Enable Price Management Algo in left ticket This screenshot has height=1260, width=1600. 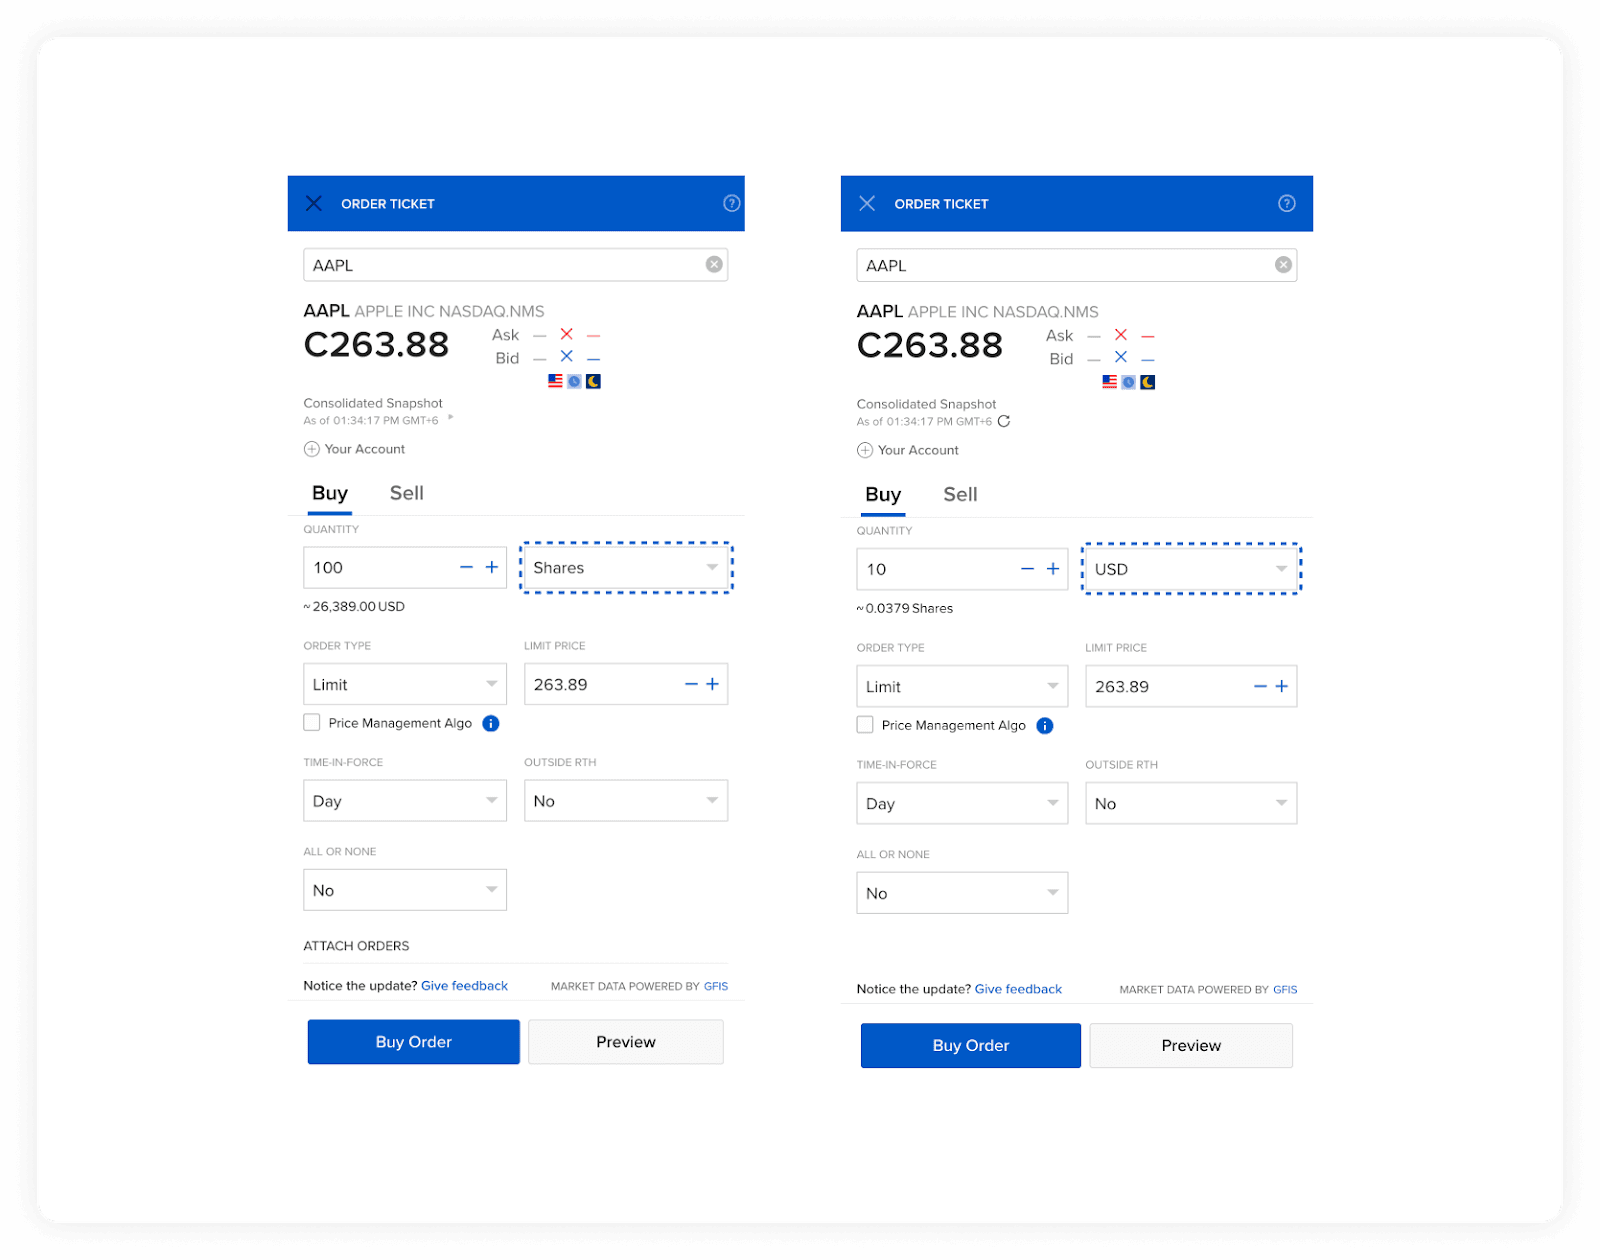(x=312, y=722)
